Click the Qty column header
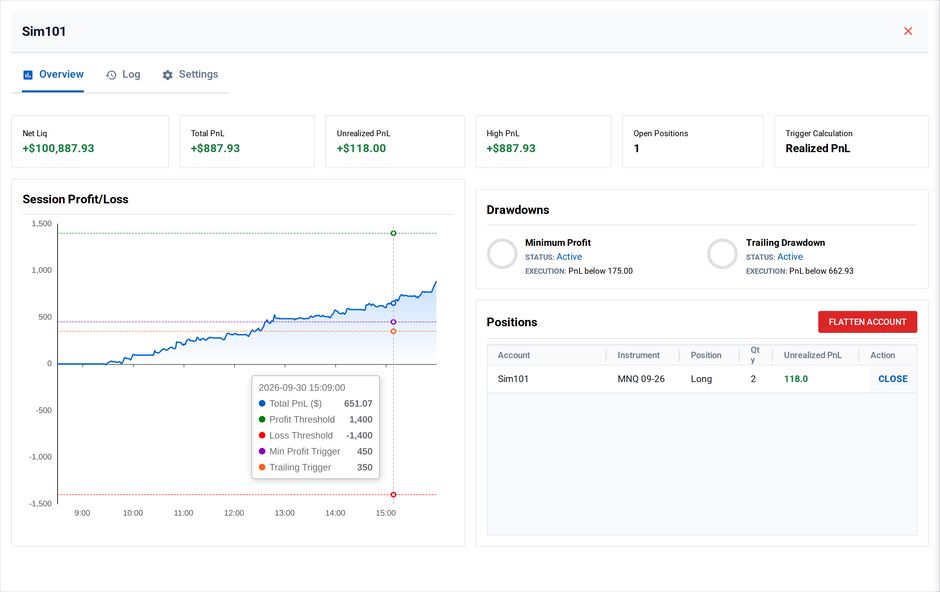940x592 pixels. pyautogui.click(x=755, y=355)
